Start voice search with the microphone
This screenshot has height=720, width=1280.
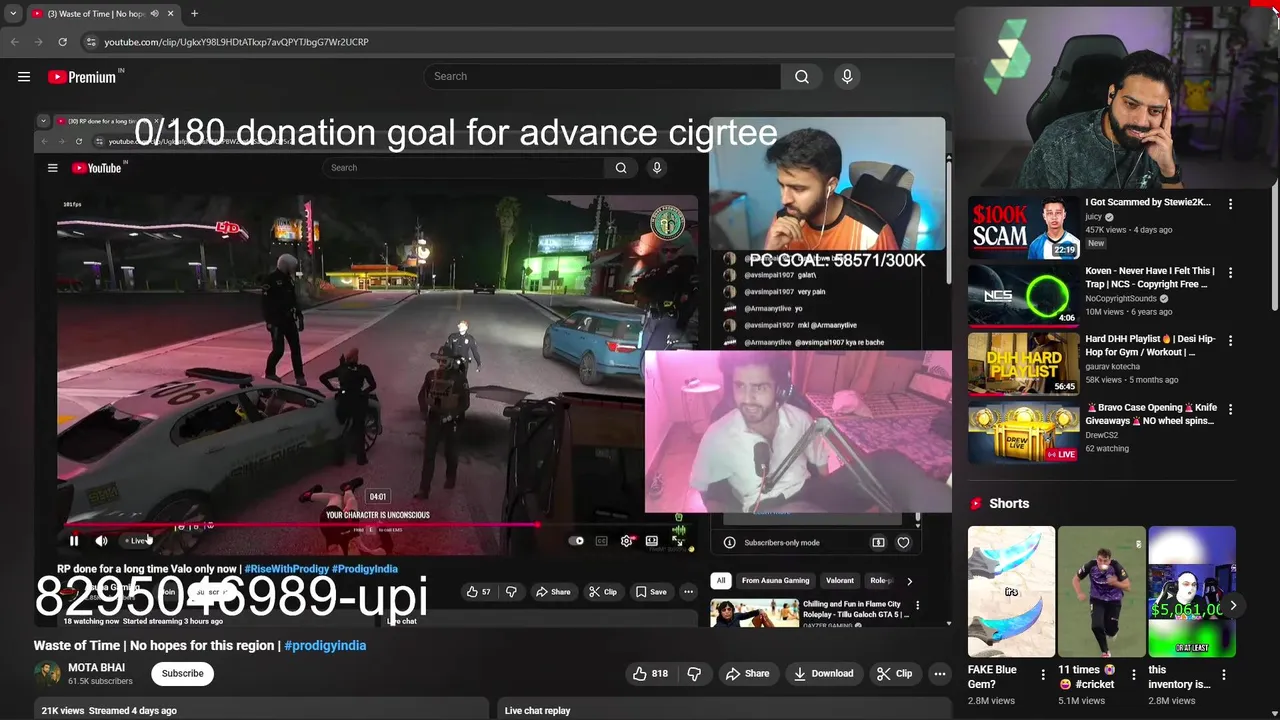847,76
